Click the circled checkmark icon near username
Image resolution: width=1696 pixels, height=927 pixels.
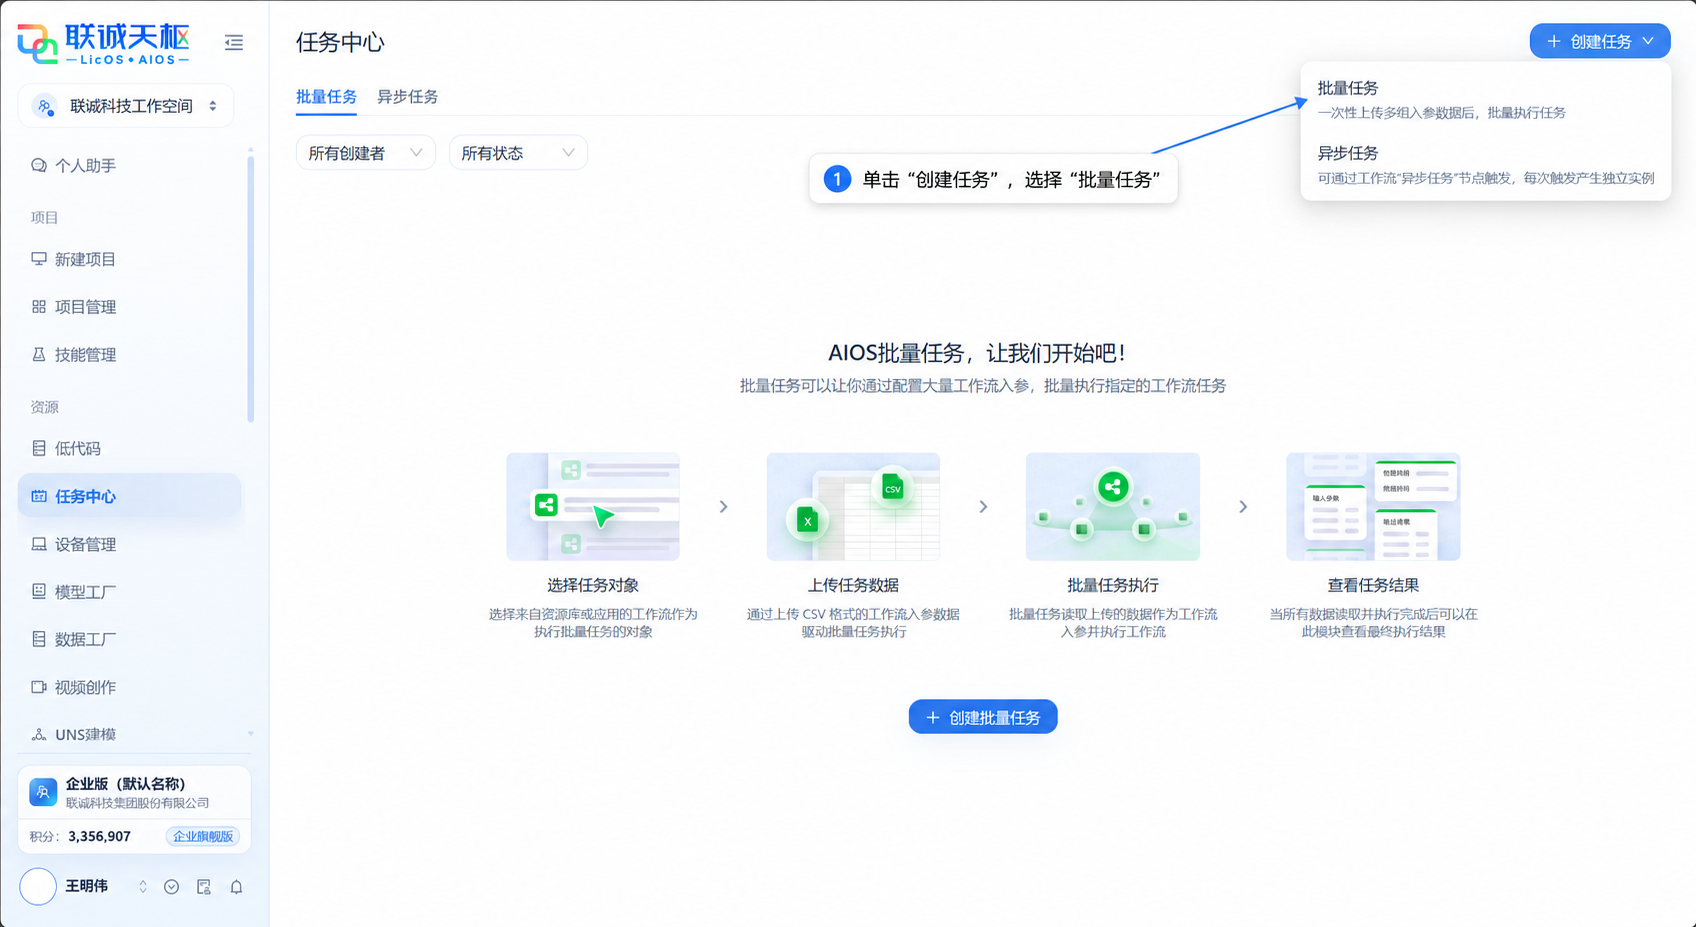pos(172,887)
